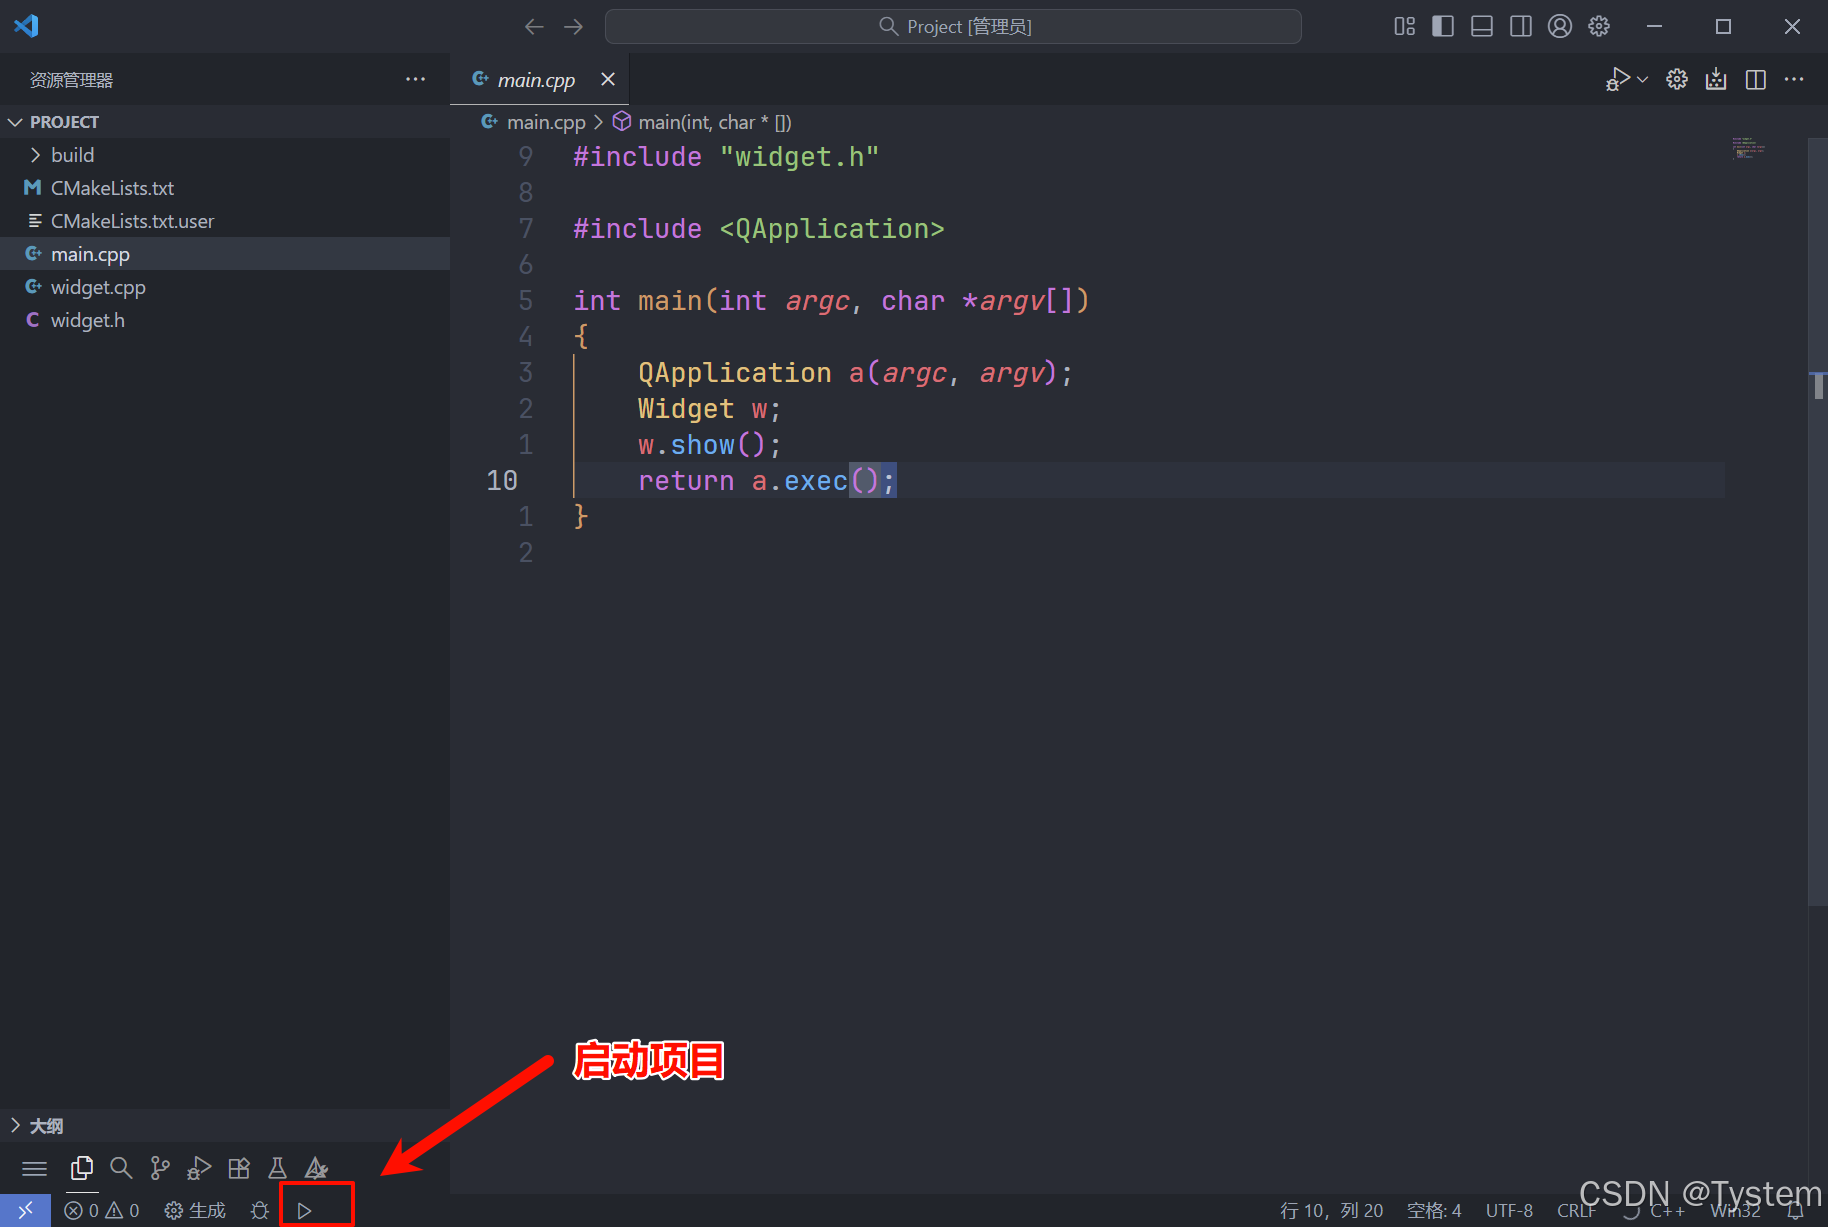This screenshot has height=1227, width=1828.
Task: Select main.cpp in the file tree
Action: [225, 254]
